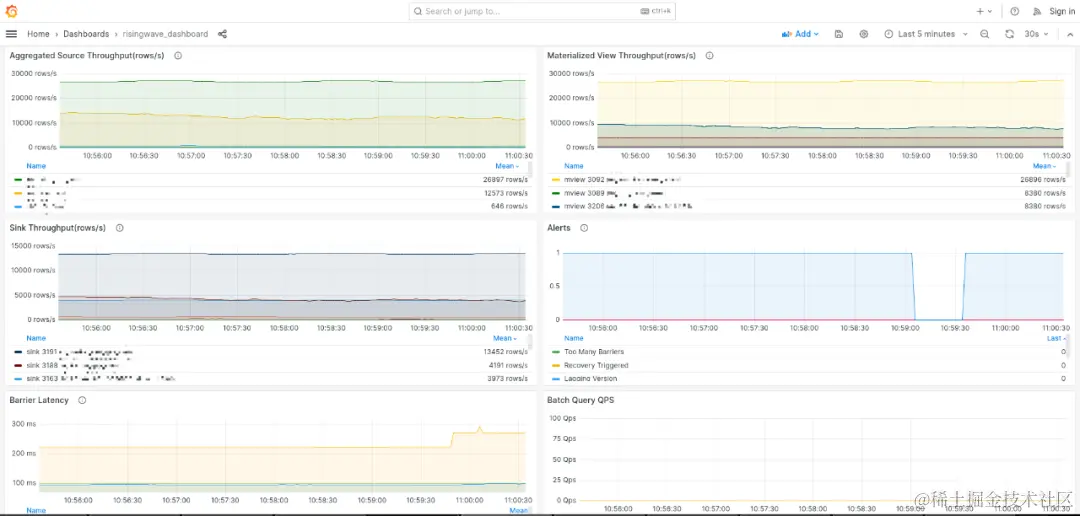Toggle the mview 3092 series
This screenshot has height=516, width=1080.
(622, 180)
